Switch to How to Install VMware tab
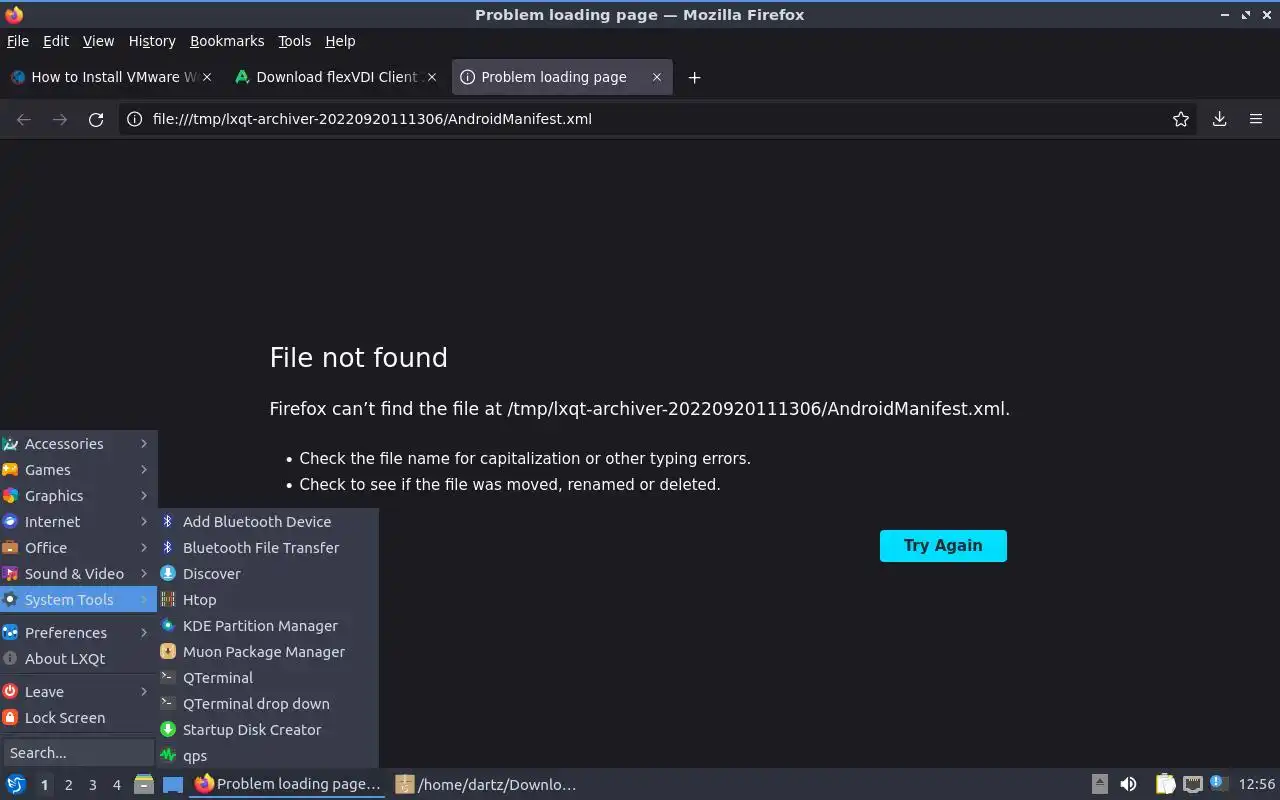 click(112, 77)
